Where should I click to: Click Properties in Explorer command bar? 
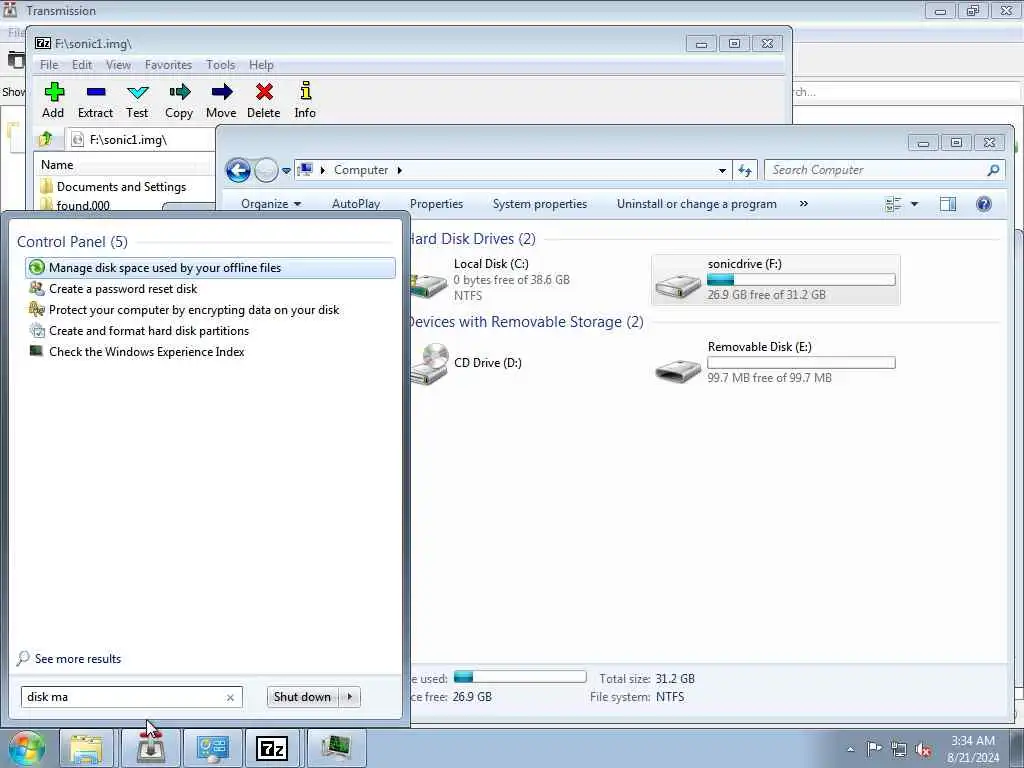click(x=436, y=204)
